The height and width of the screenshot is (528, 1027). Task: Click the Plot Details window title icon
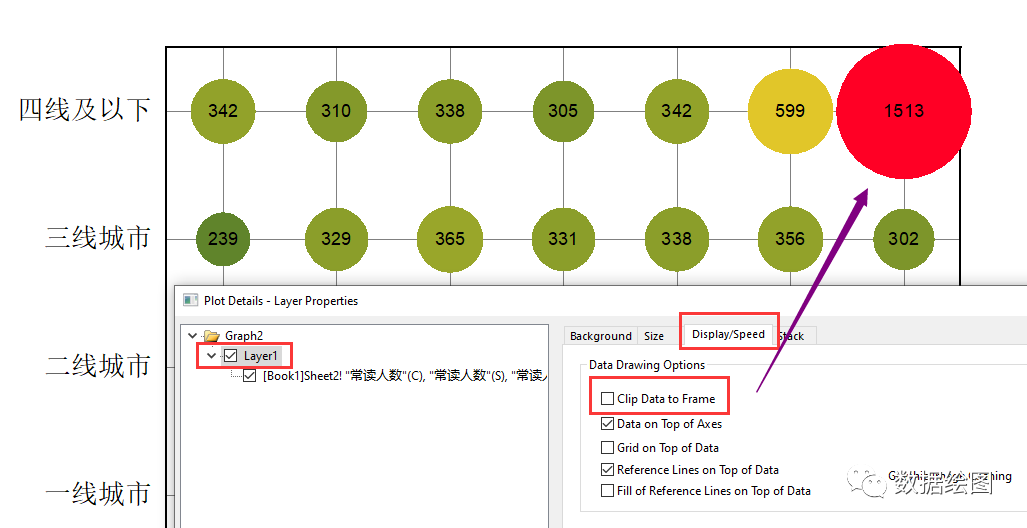190,300
